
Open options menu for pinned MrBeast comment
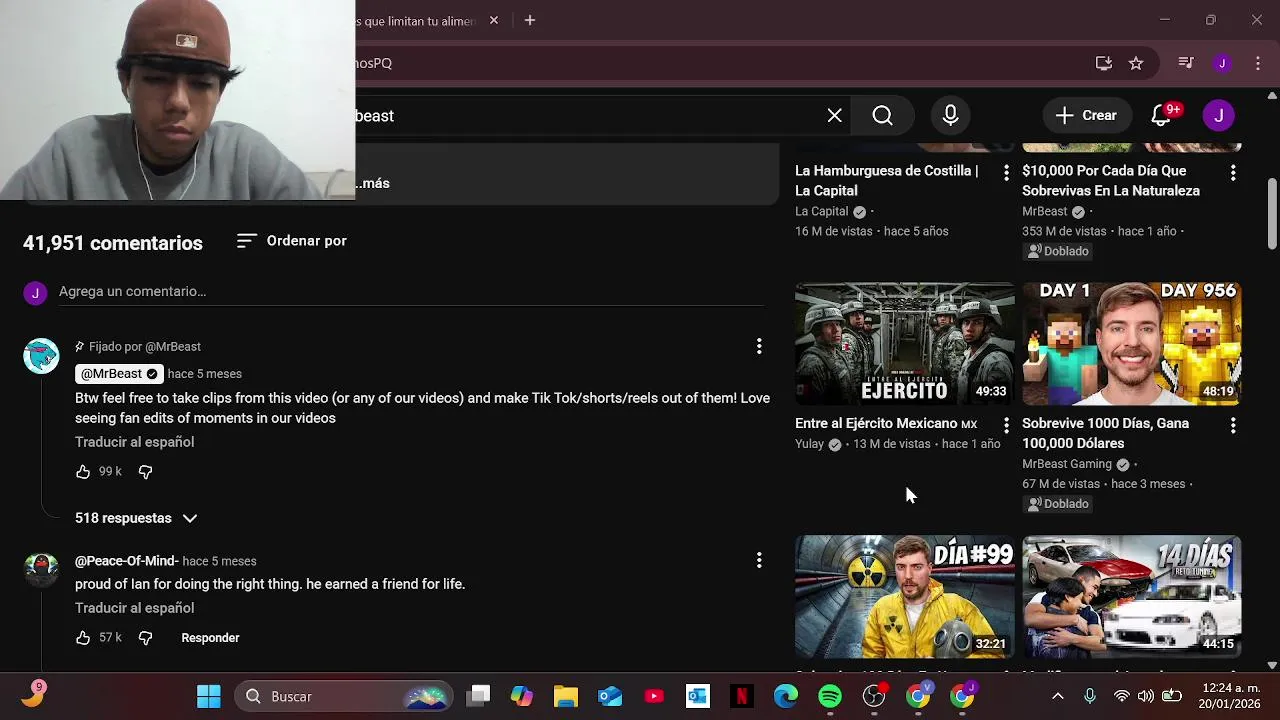click(759, 346)
